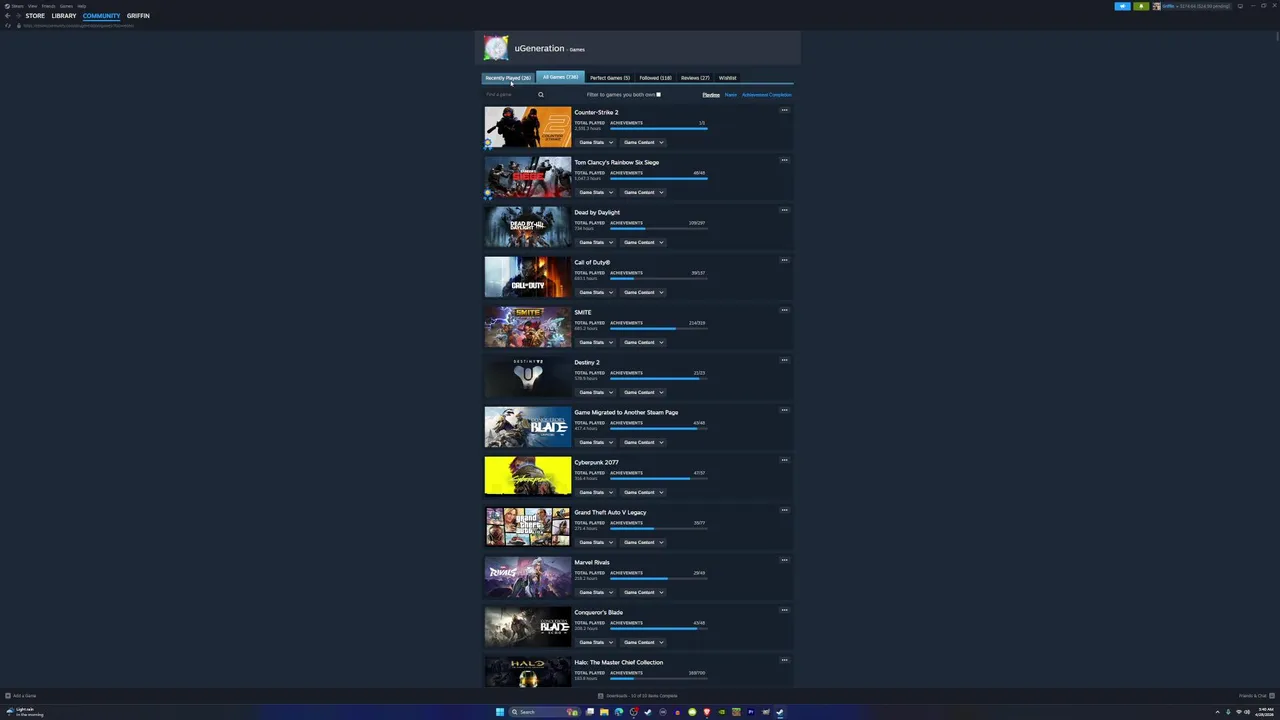This screenshot has width=1280, height=720.
Task: Toggle the Filter to games you both own checkbox
Action: click(658, 95)
